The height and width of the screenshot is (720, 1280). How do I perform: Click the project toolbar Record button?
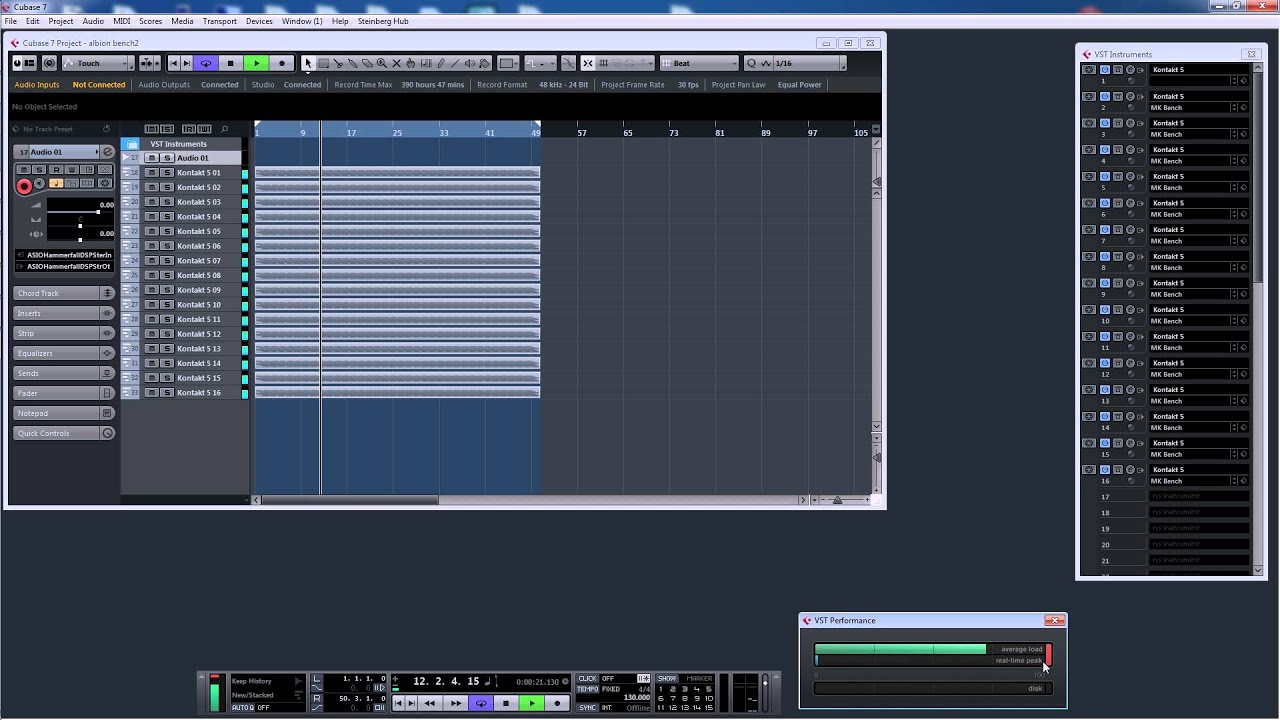tap(281, 63)
